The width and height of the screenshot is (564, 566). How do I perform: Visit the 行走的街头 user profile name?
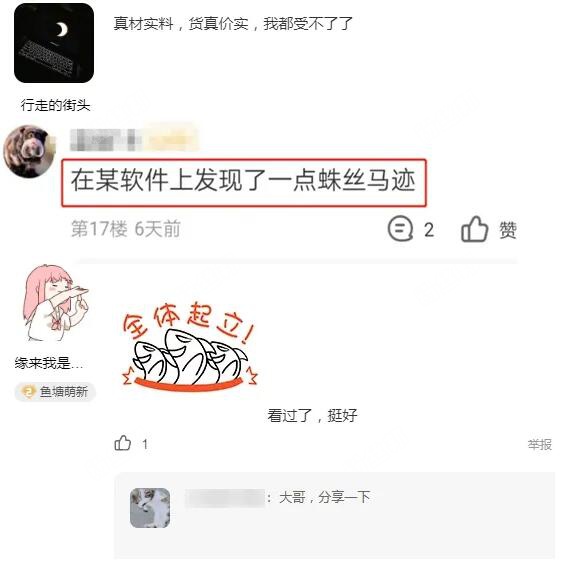pyautogui.click(x=55, y=105)
